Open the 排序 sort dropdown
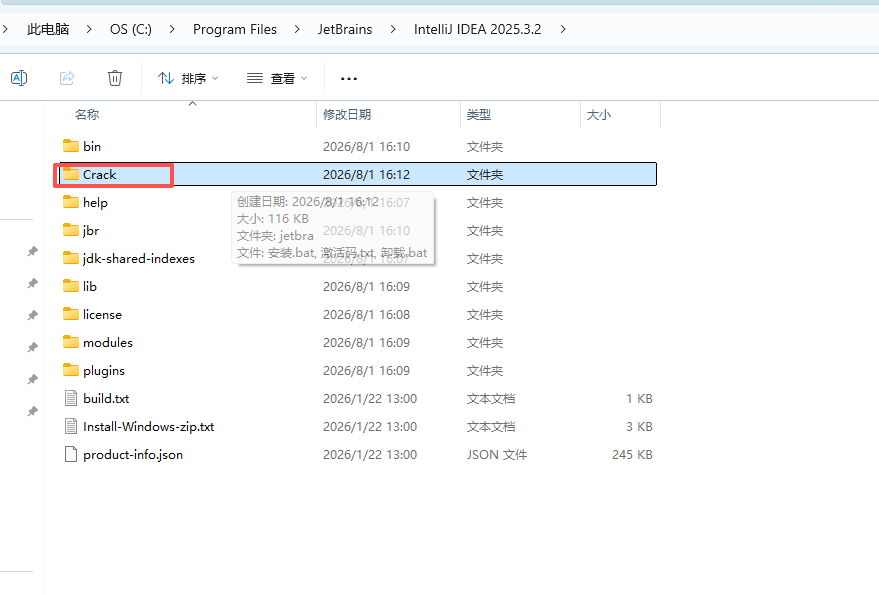The width and height of the screenshot is (879, 595). click(x=188, y=79)
